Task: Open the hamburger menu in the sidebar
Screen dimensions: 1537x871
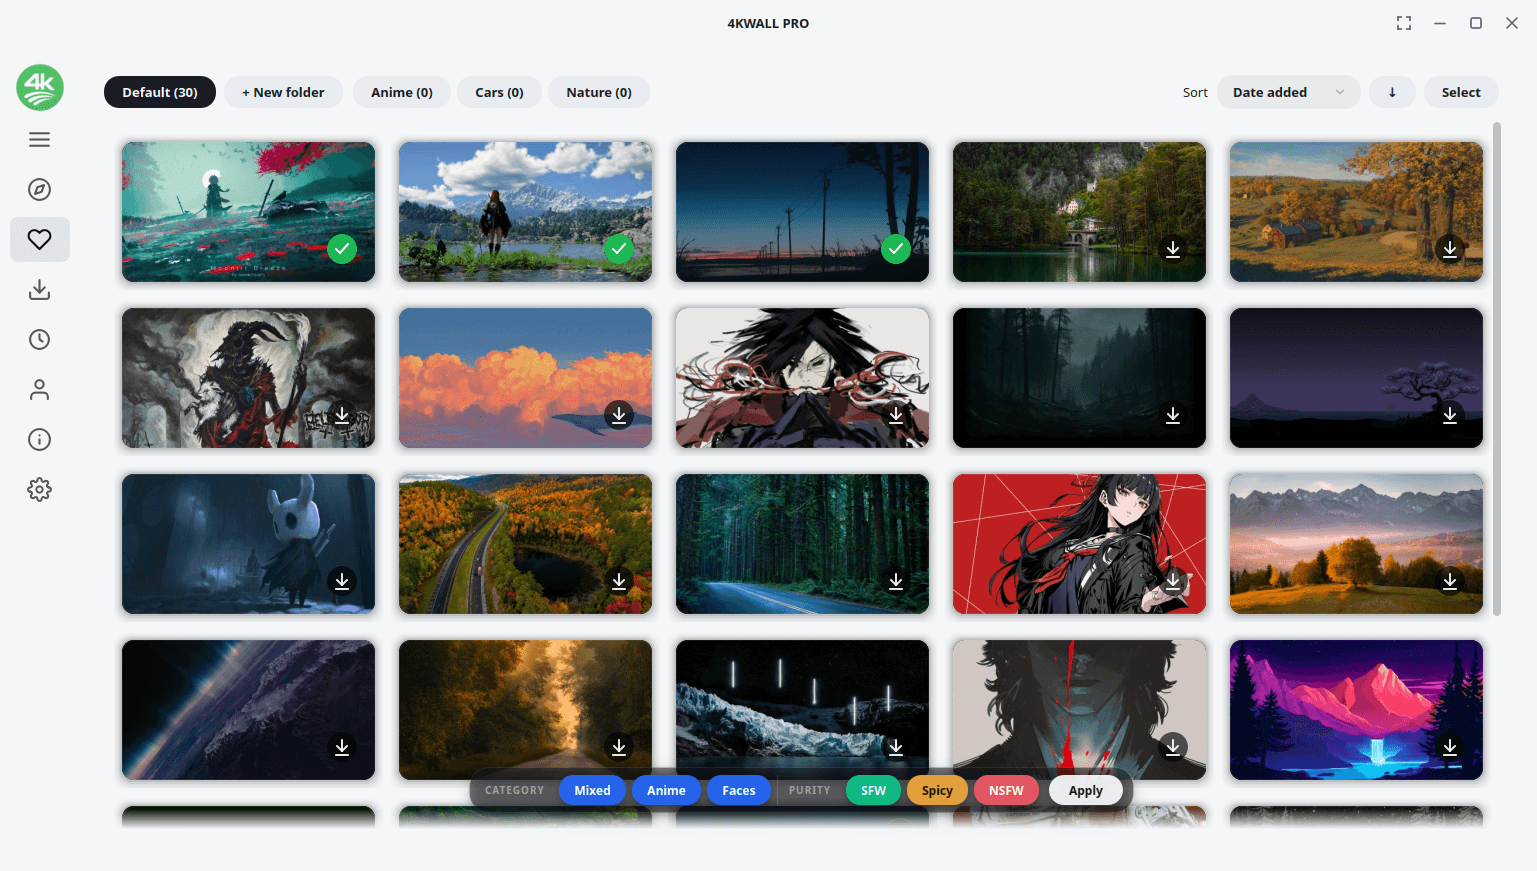Action: click(x=40, y=140)
